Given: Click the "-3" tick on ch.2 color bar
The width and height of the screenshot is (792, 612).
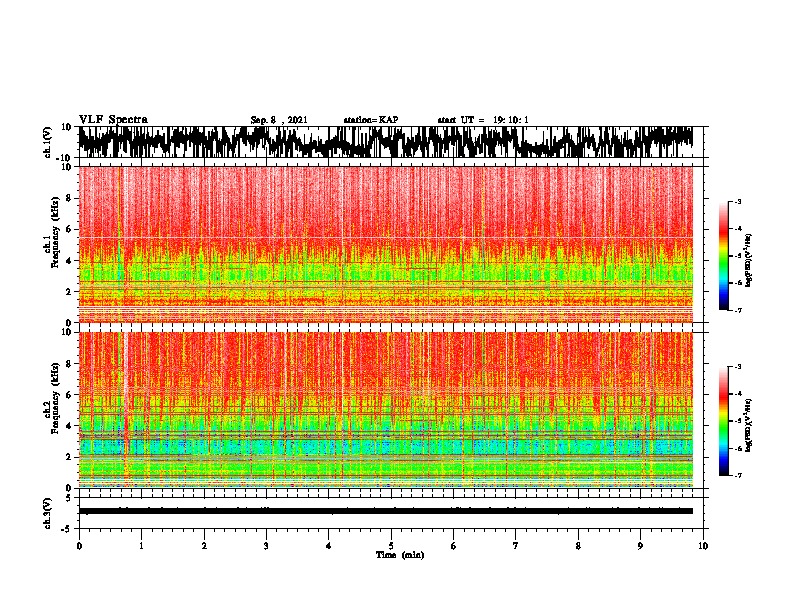Looking at the screenshot, I should tap(738, 367).
